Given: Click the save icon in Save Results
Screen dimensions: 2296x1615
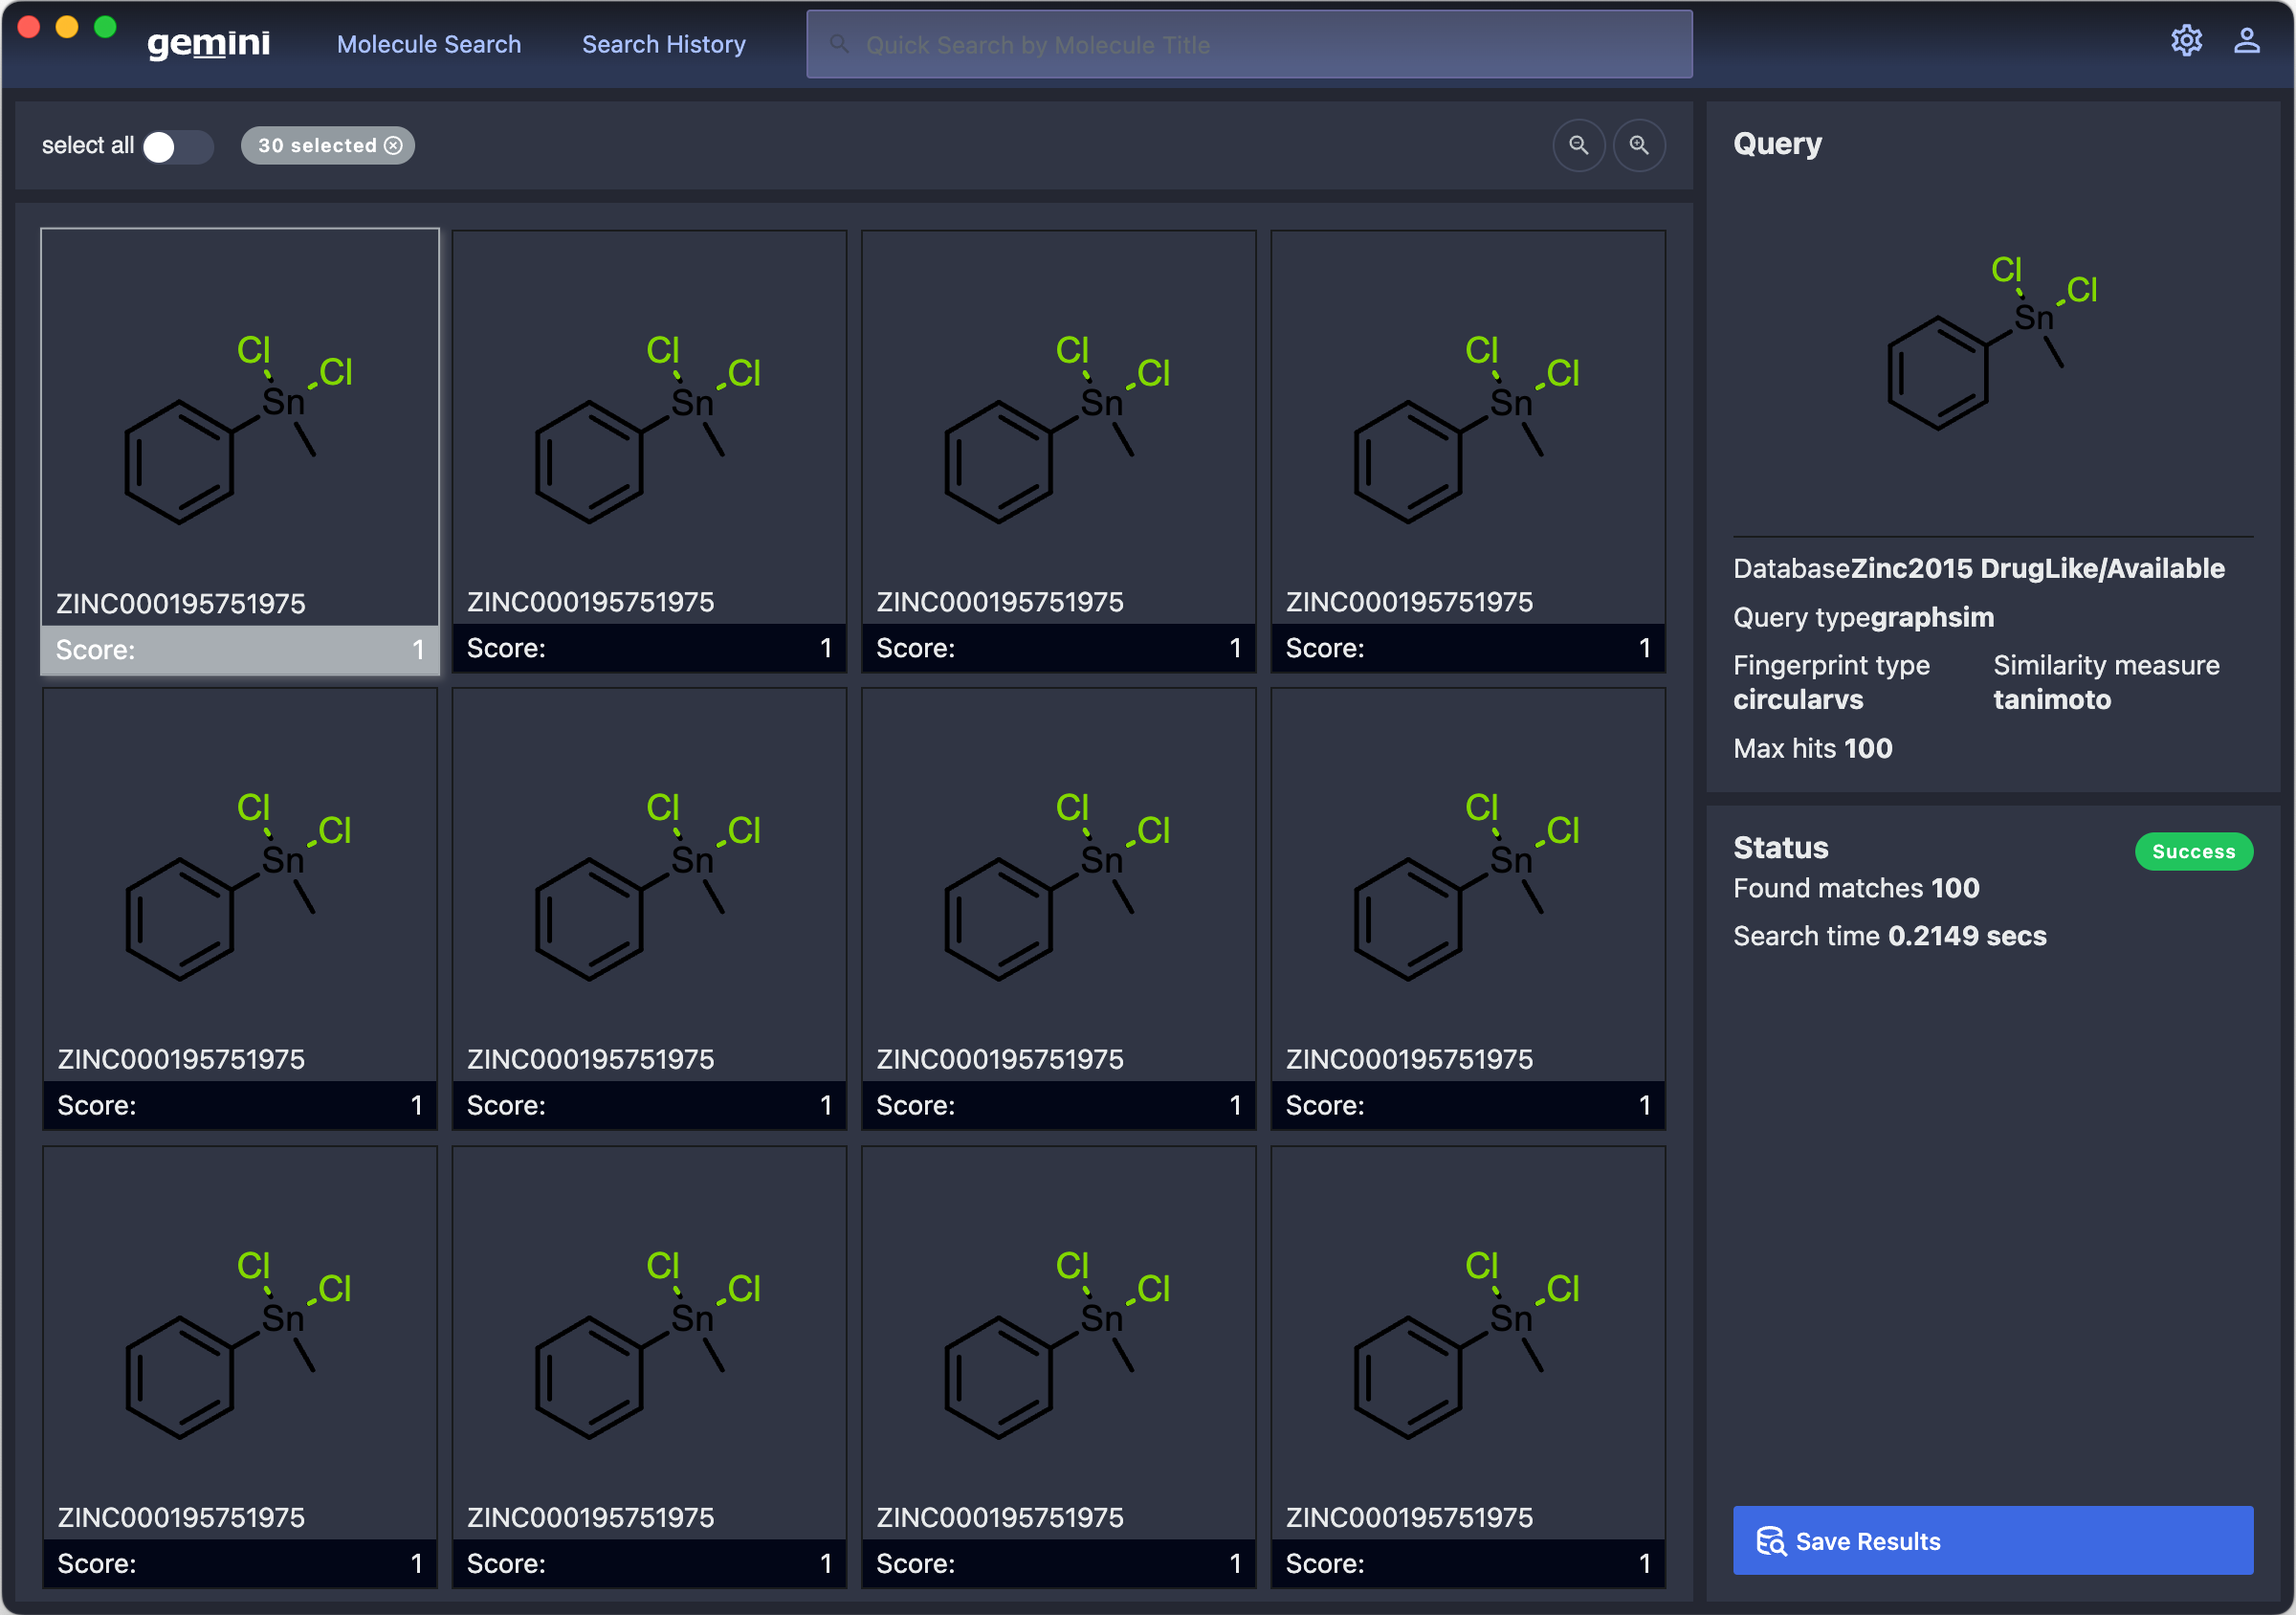Looking at the screenshot, I should coord(1770,1541).
